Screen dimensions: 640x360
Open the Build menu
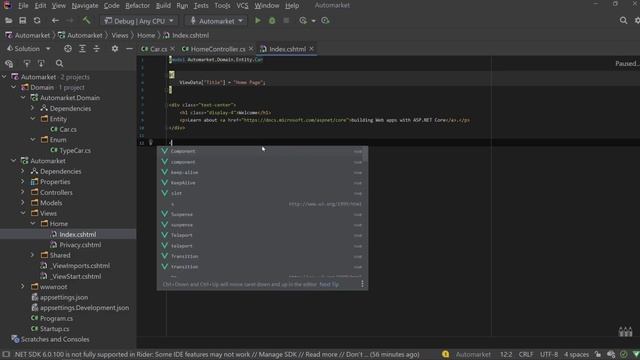click(x=163, y=5)
